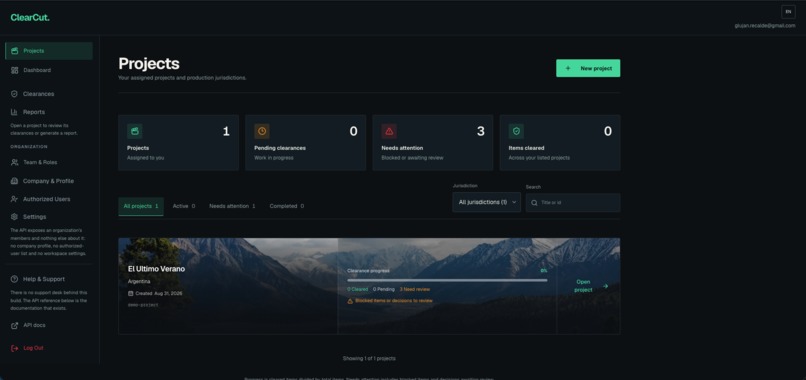The width and height of the screenshot is (806, 380).
Task: Click the Reports chart icon in sidebar
Action: [14, 112]
